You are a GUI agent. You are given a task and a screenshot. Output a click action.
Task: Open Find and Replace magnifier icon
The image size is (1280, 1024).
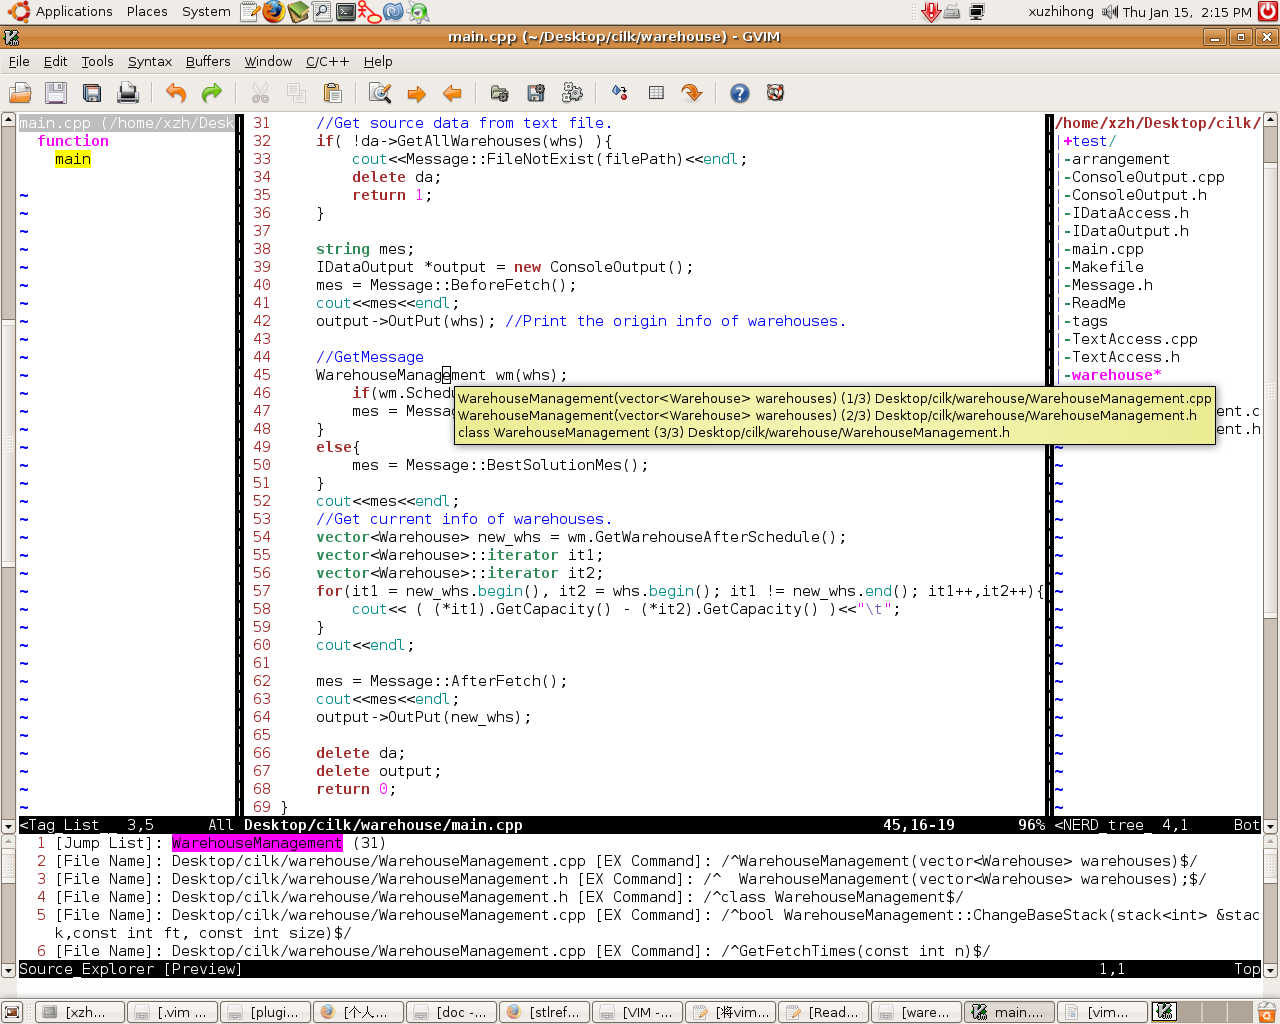click(380, 93)
